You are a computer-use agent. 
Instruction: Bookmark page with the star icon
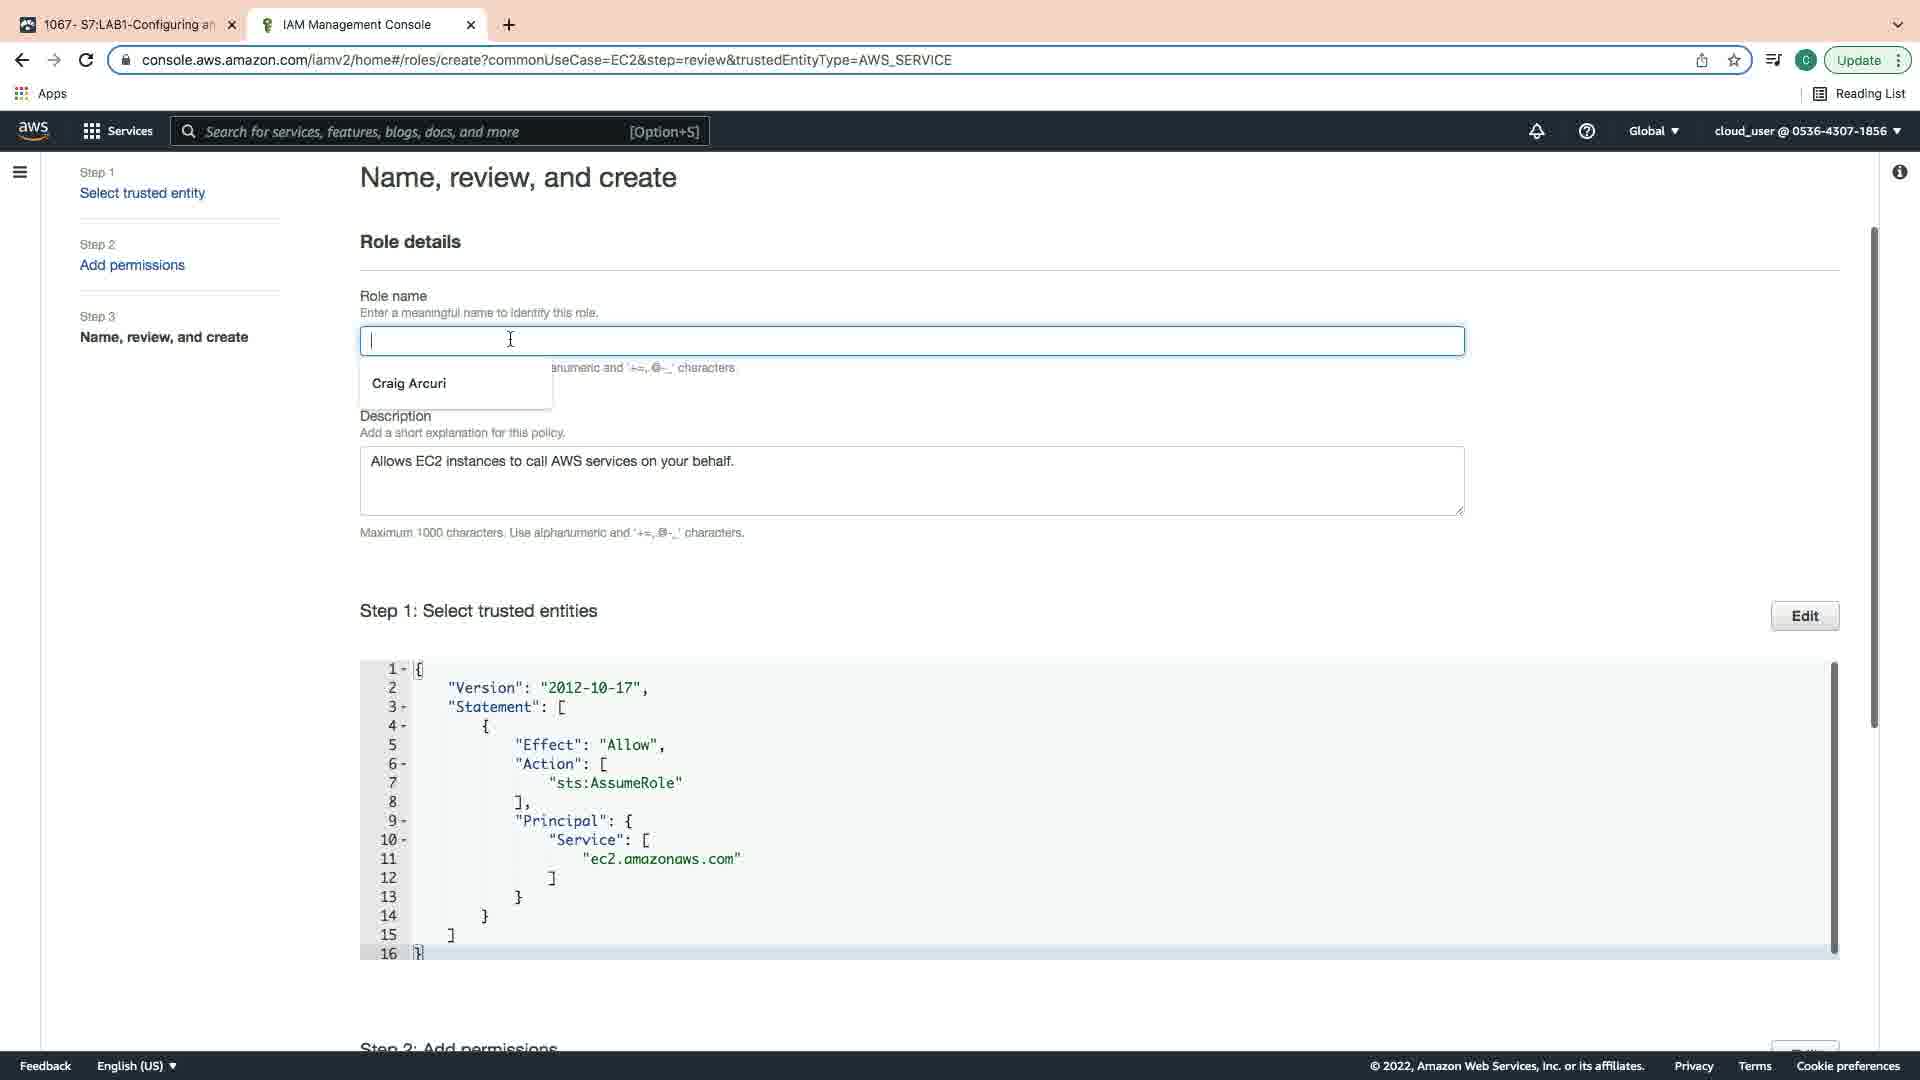coord(1734,60)
